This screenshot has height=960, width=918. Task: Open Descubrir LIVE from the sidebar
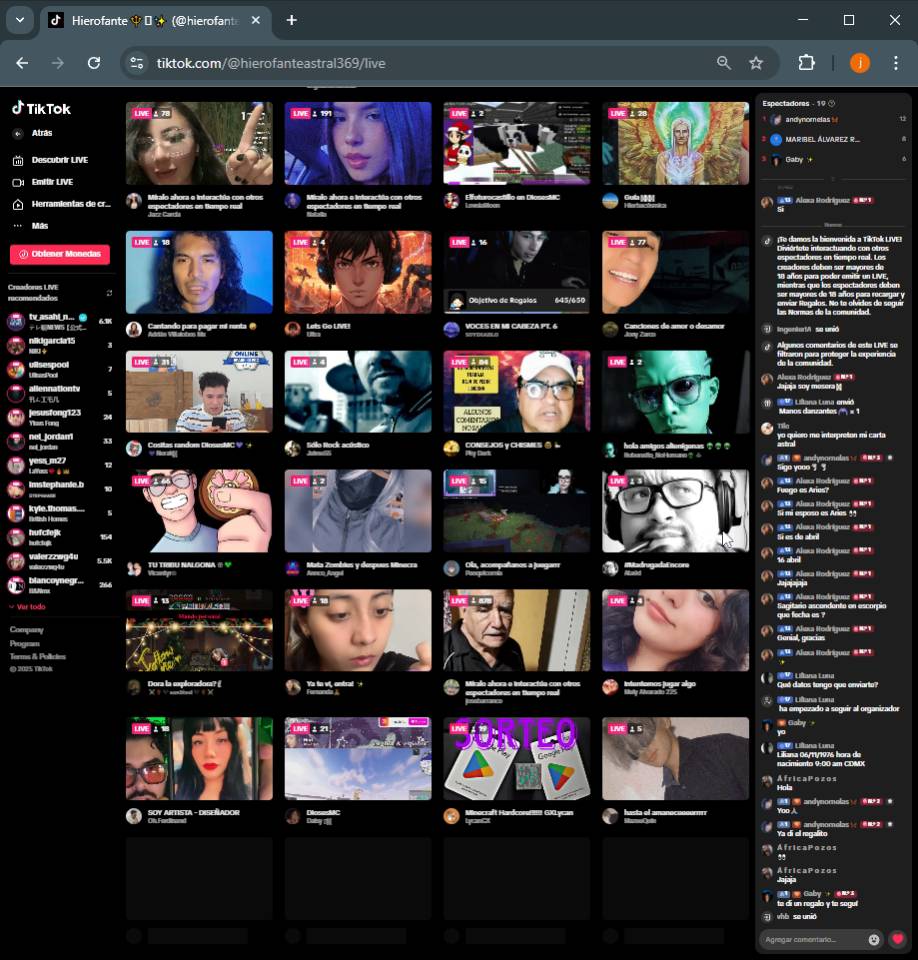pyautogui.click(x=58, y=160)
